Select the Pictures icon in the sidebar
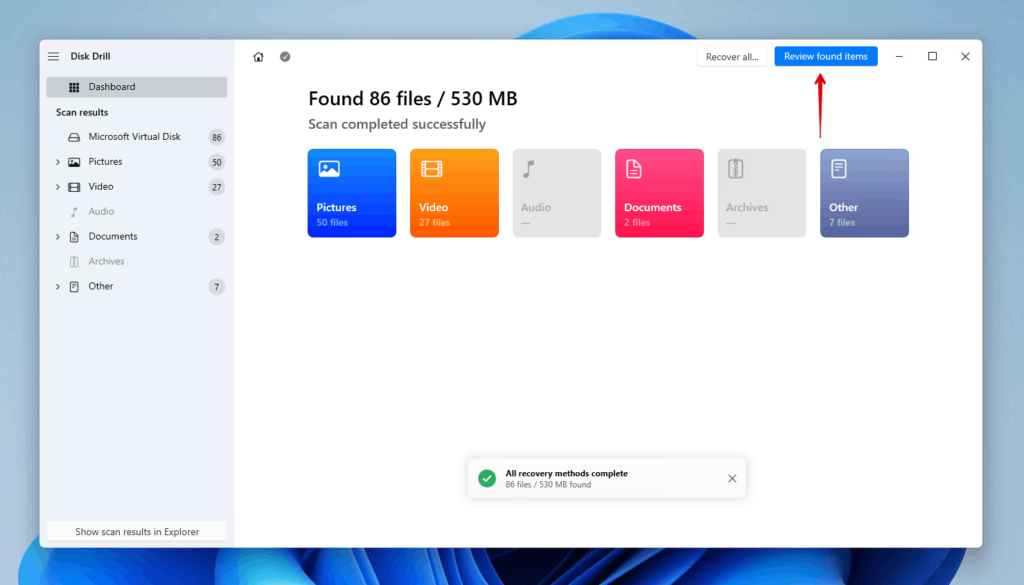Viewport: 1024px width, 585px height. click(74, 161)
